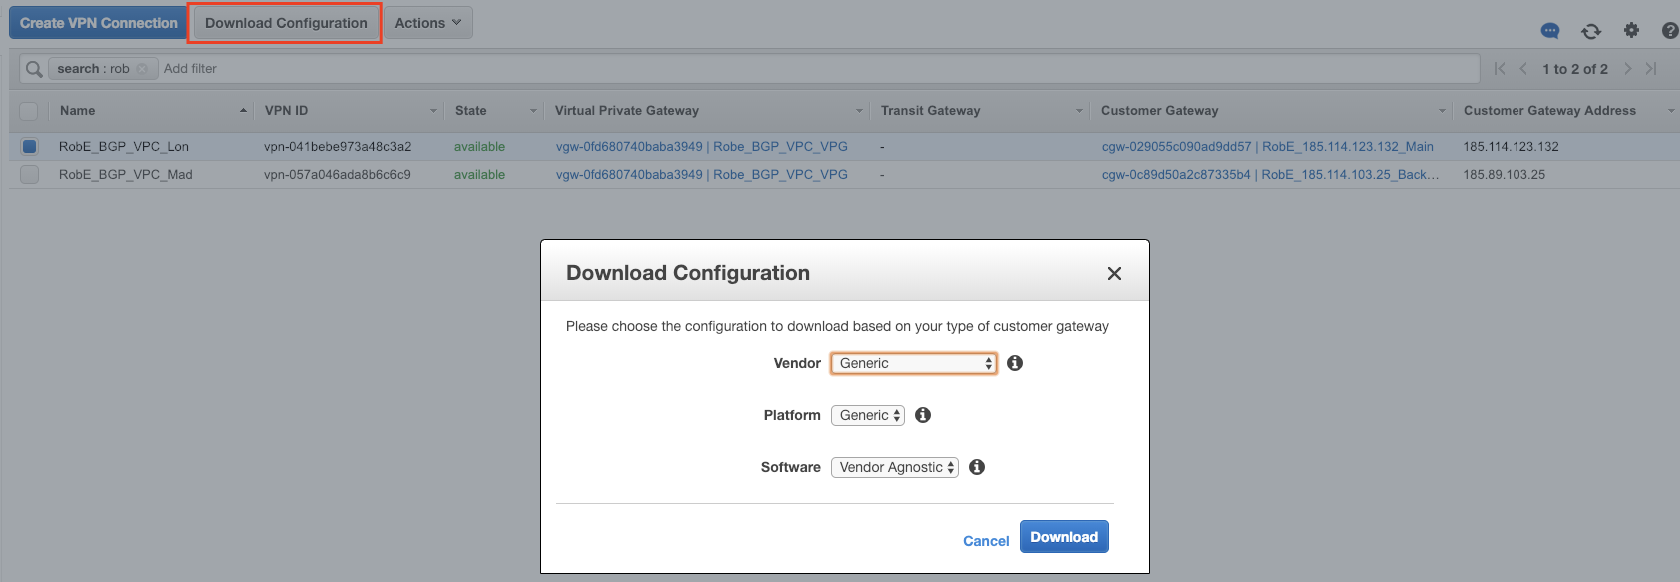Image resolution: width=1680 pixels, height=582 pixels.
Task: Sort by the VPN ID column header
Action: [x=287, y=111]
